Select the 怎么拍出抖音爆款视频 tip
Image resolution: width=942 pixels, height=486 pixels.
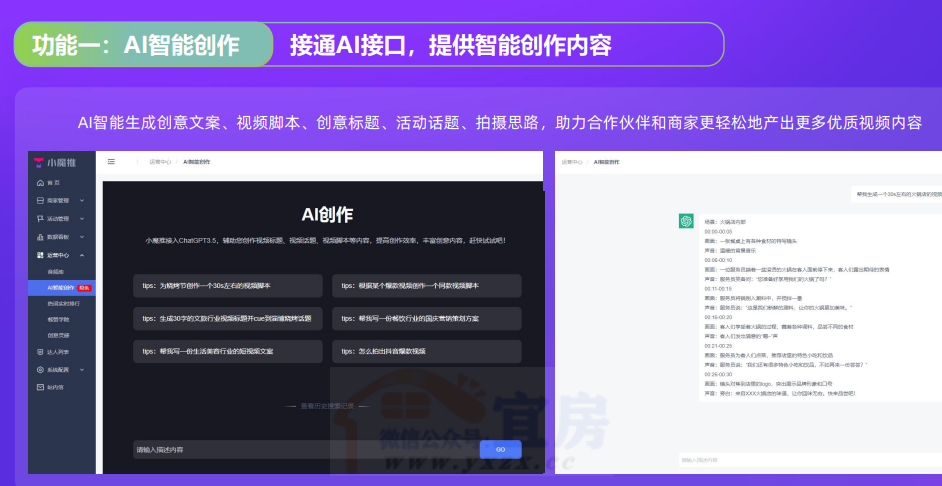coord(427,352)
